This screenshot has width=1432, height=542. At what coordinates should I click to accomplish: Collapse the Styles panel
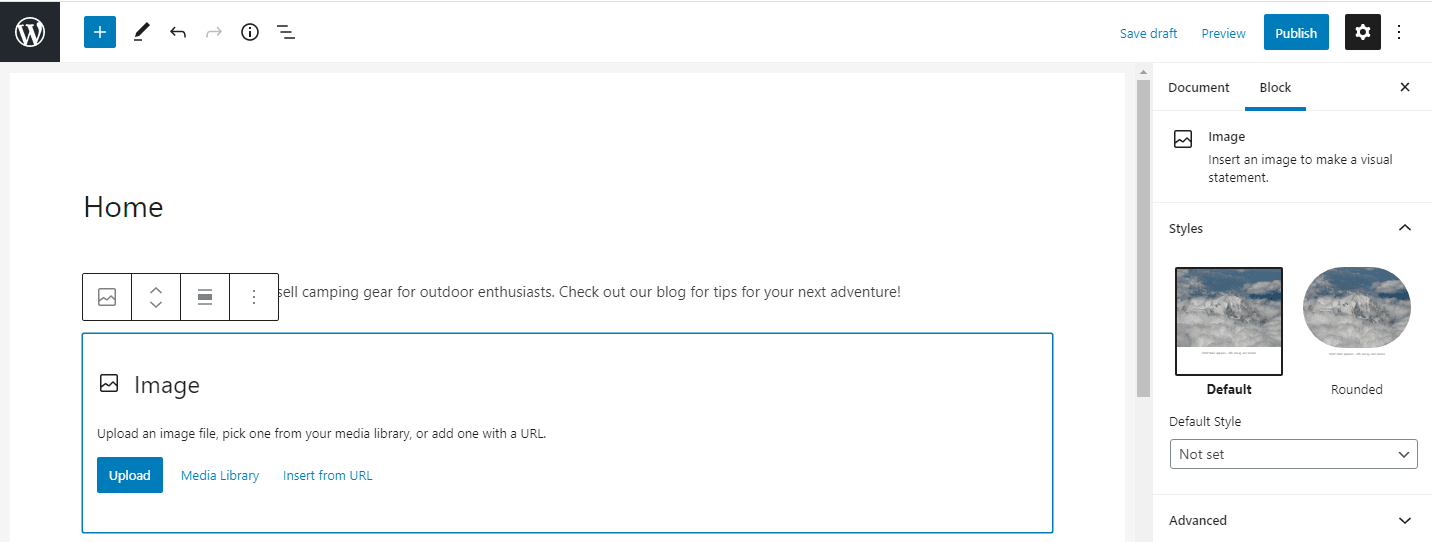coord(1405,228)
